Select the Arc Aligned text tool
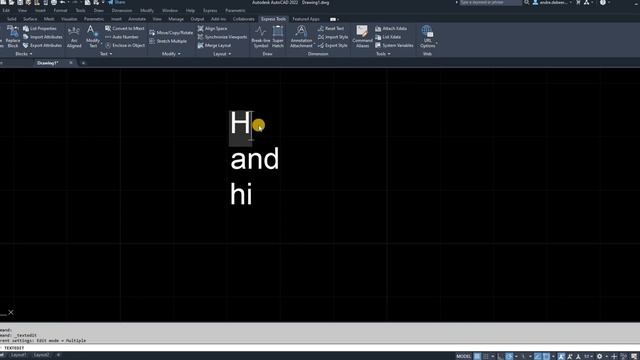 point(74,37)
